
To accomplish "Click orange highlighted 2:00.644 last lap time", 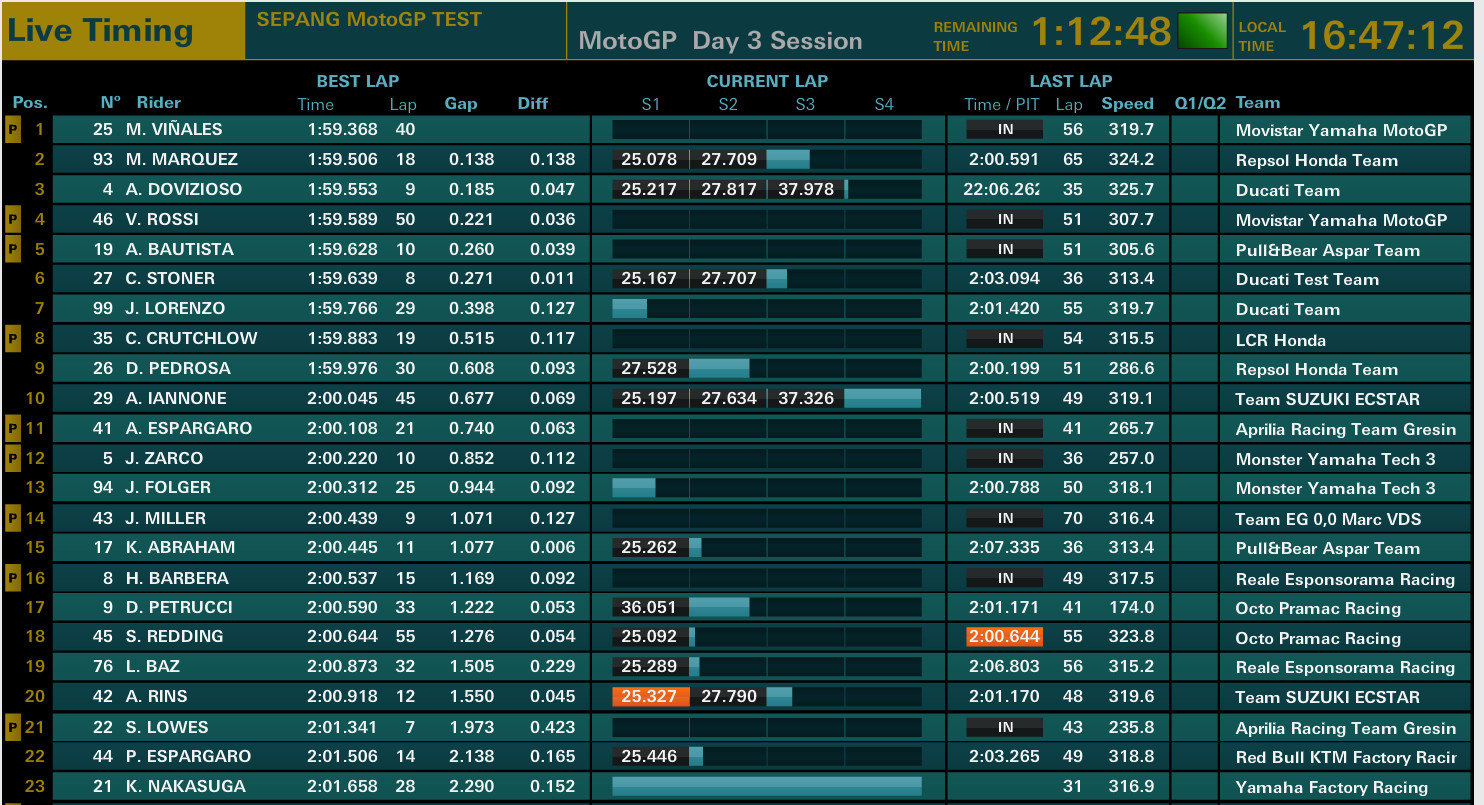I will pyautogui.click(x=1004, y=637).
